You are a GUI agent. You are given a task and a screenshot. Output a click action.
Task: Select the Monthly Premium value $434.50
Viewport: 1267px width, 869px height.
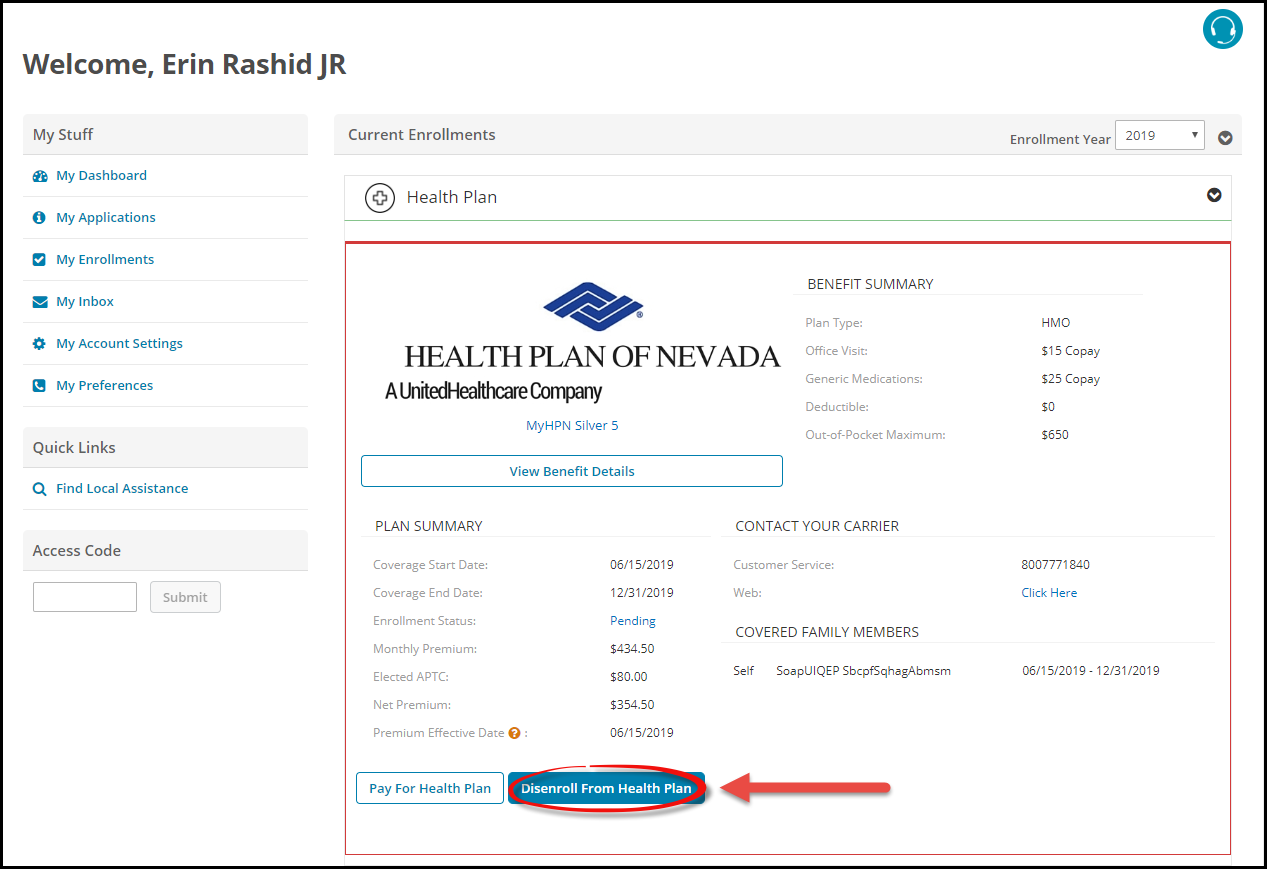point(632,649)
